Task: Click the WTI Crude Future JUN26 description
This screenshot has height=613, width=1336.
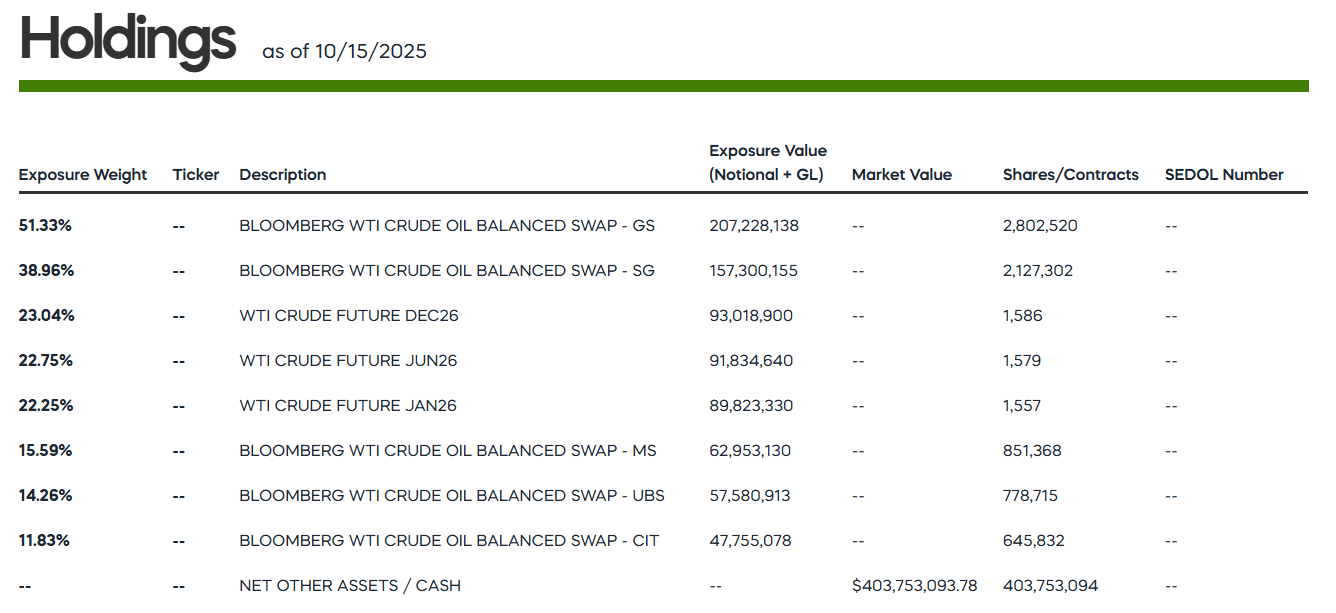Action: pyautogui.click(x=348, y=361)
